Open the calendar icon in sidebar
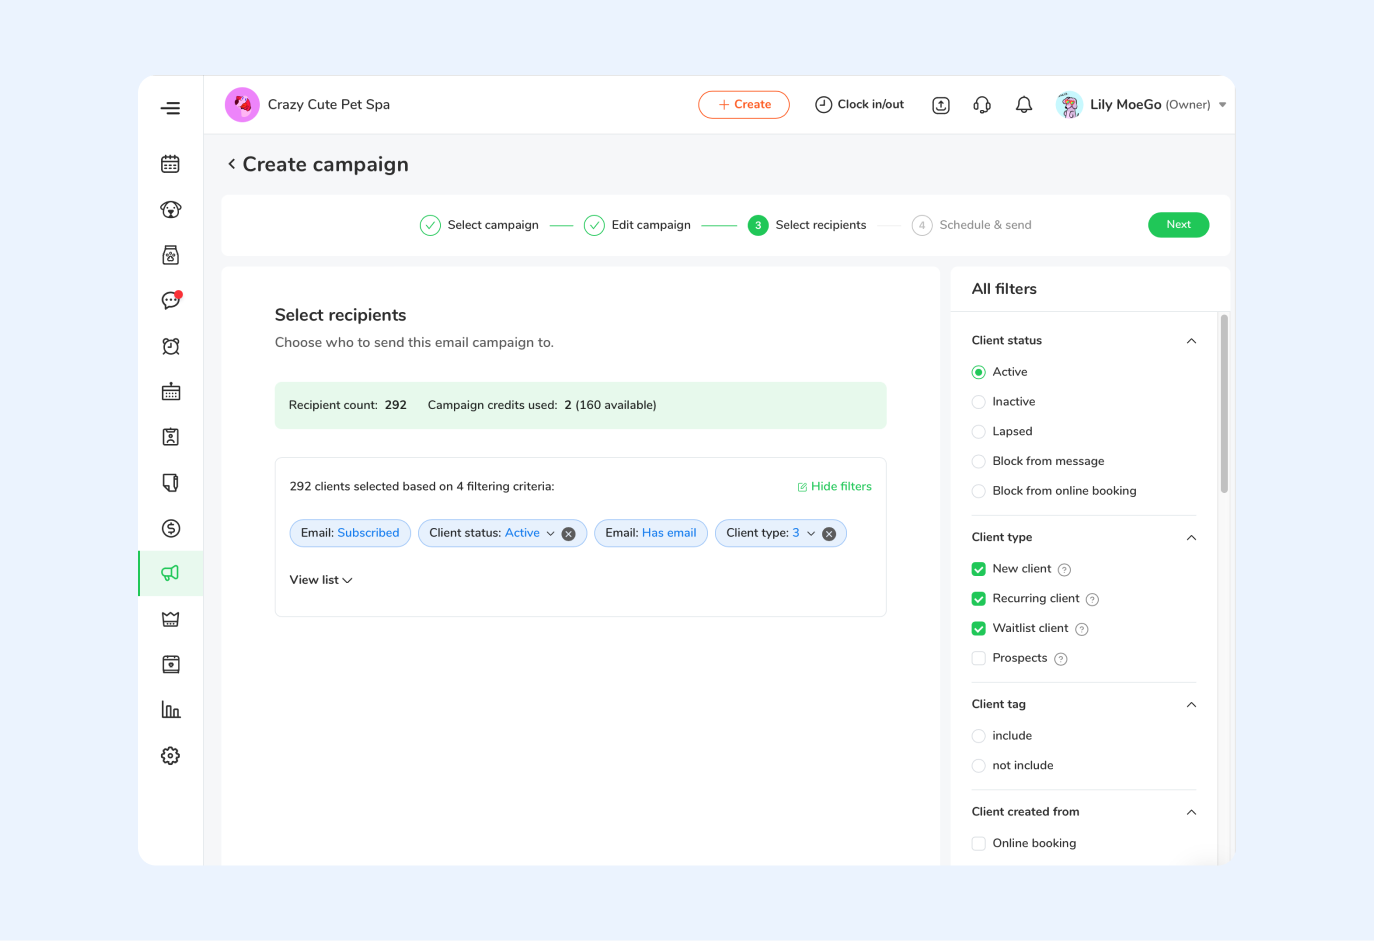The height and width of the screenshot is (941, 1374). coord(170,164)
